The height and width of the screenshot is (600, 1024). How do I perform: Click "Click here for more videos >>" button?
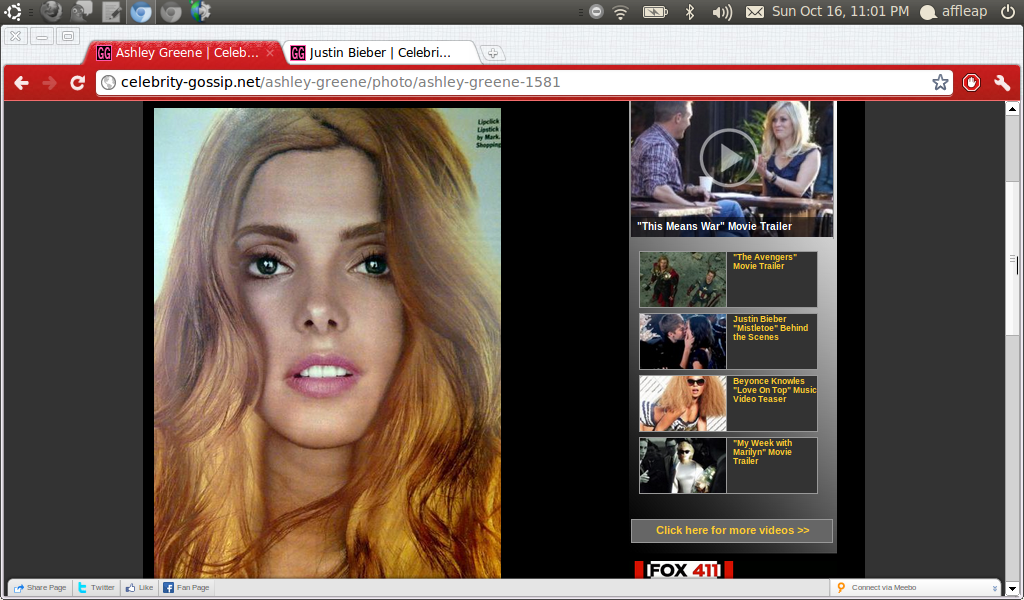[732, 530]
